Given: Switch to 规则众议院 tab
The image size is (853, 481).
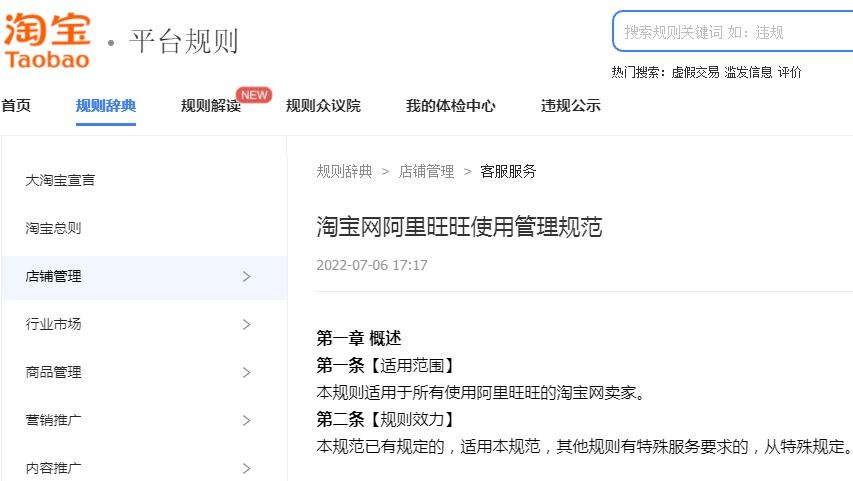Looking at the screenshot, I should pyautogui.click(x=323, y=106).
